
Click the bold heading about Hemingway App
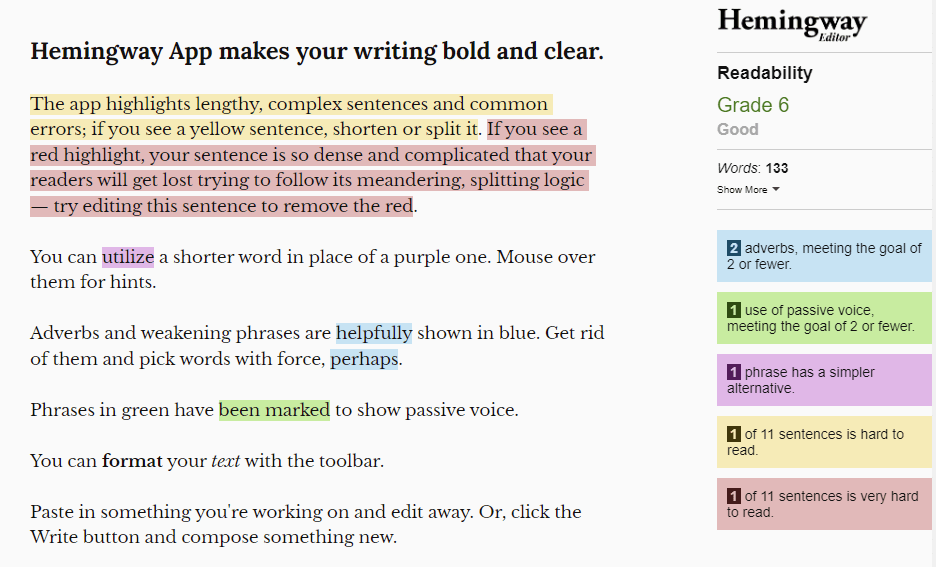click(x=317, y=51)
